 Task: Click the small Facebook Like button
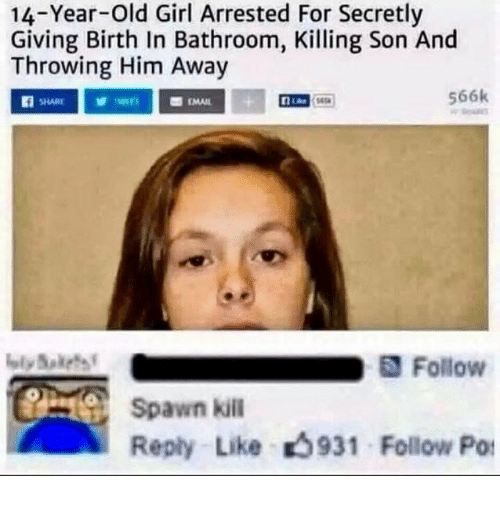(x=294, y=101)
